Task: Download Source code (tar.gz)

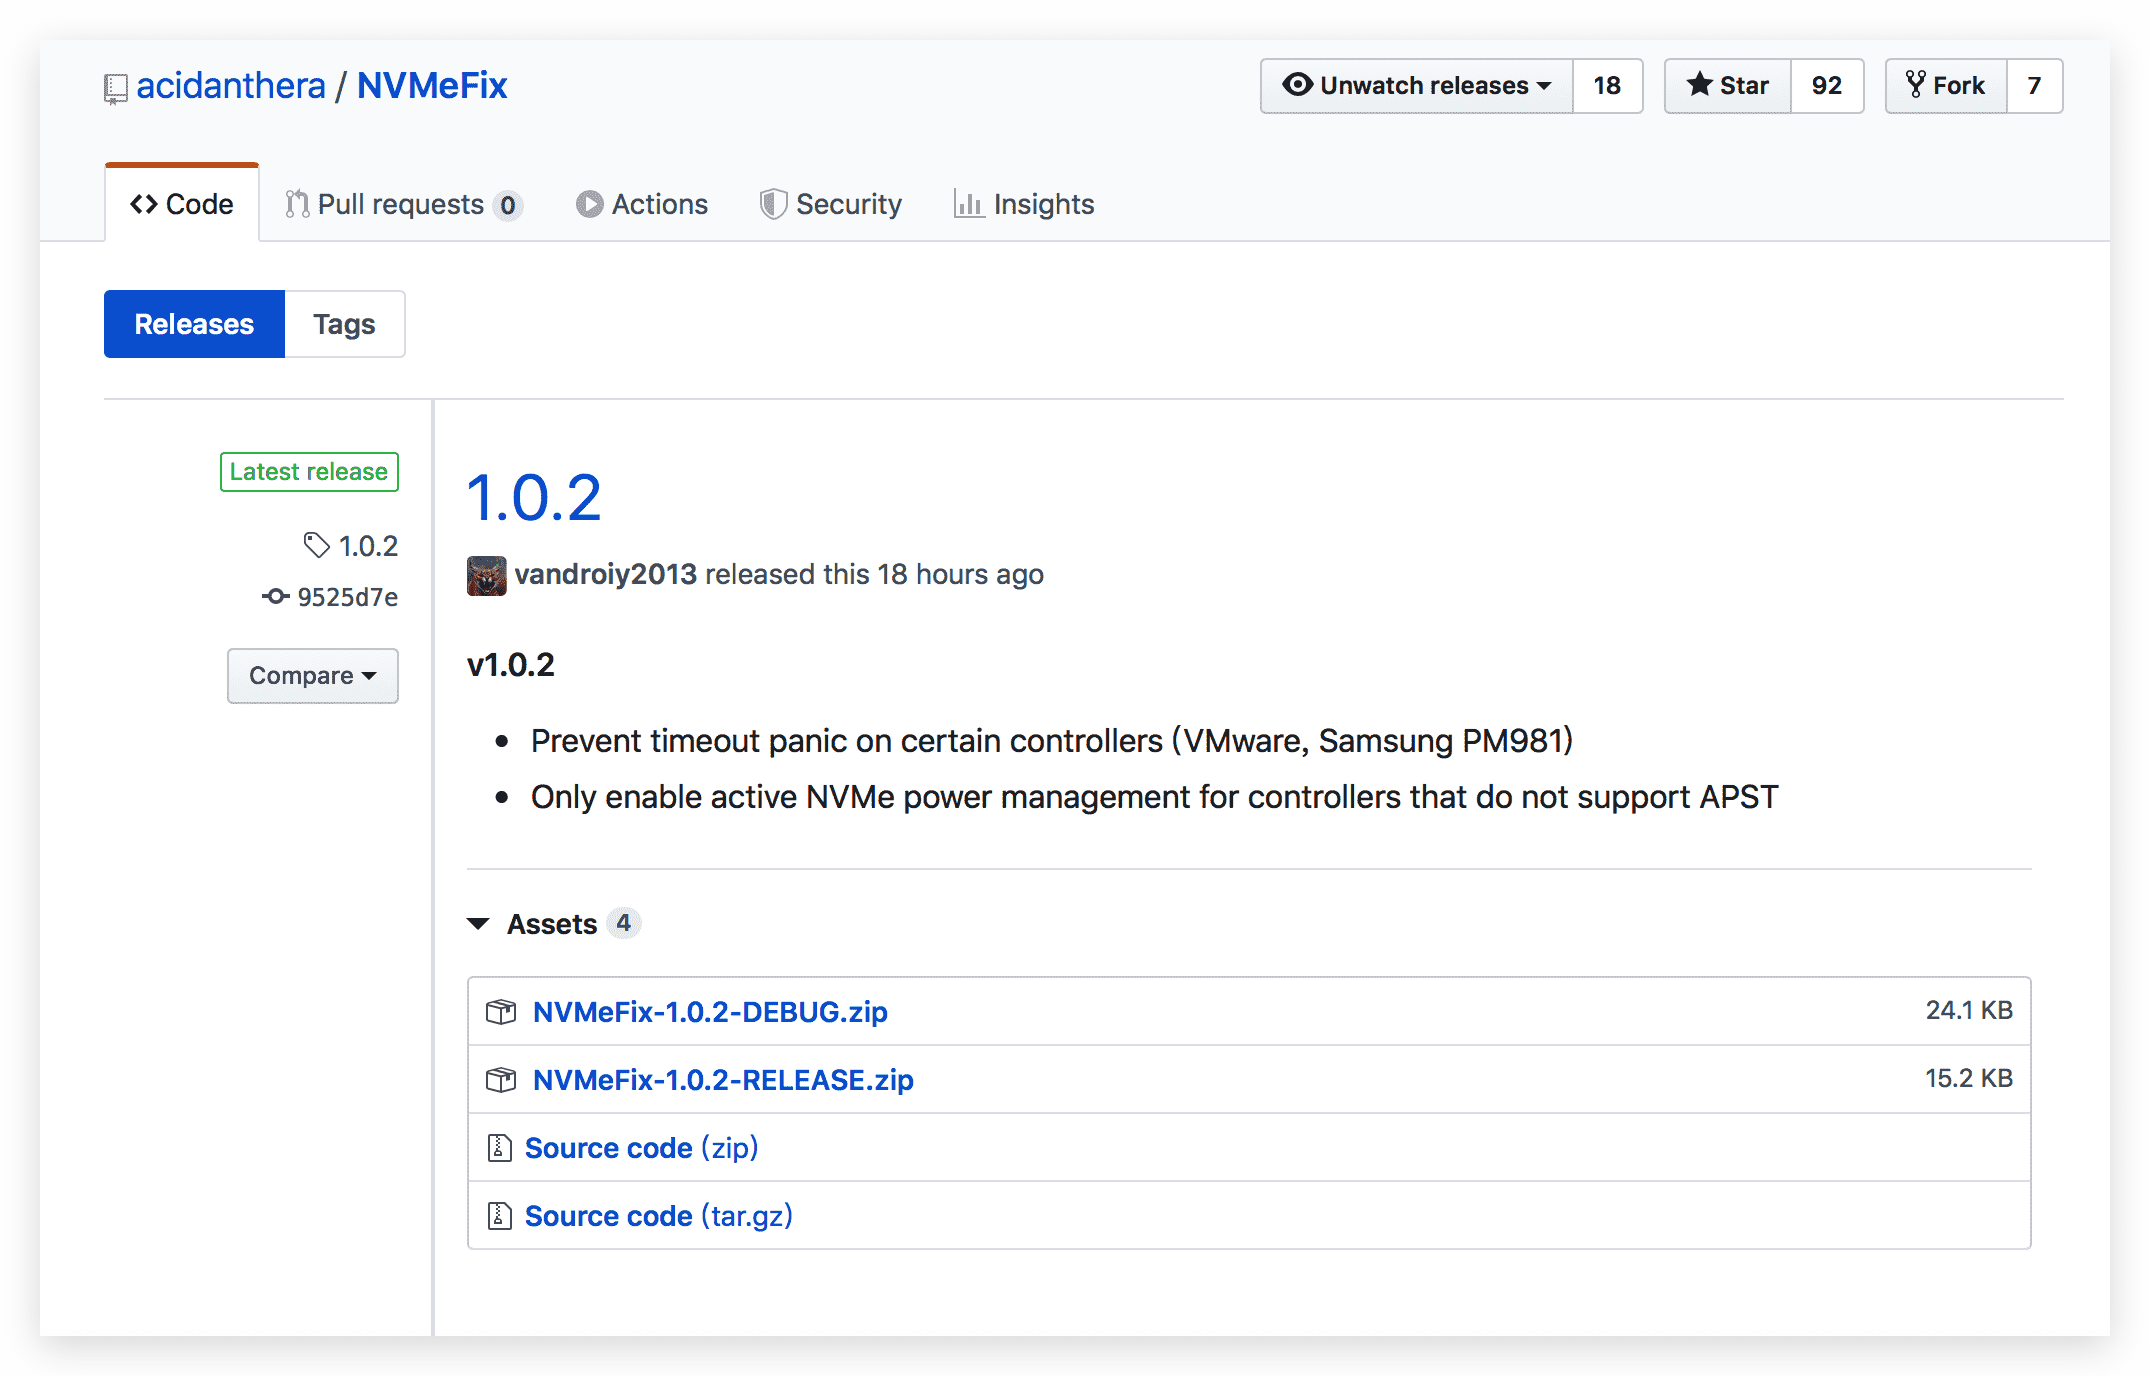Action: (659, 1216)
